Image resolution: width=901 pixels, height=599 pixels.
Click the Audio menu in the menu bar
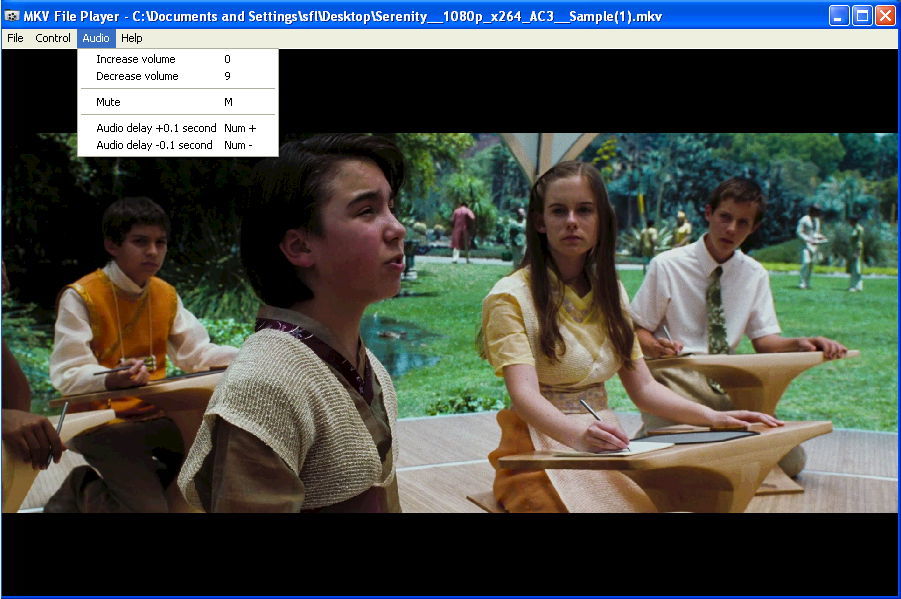point(96,38)
